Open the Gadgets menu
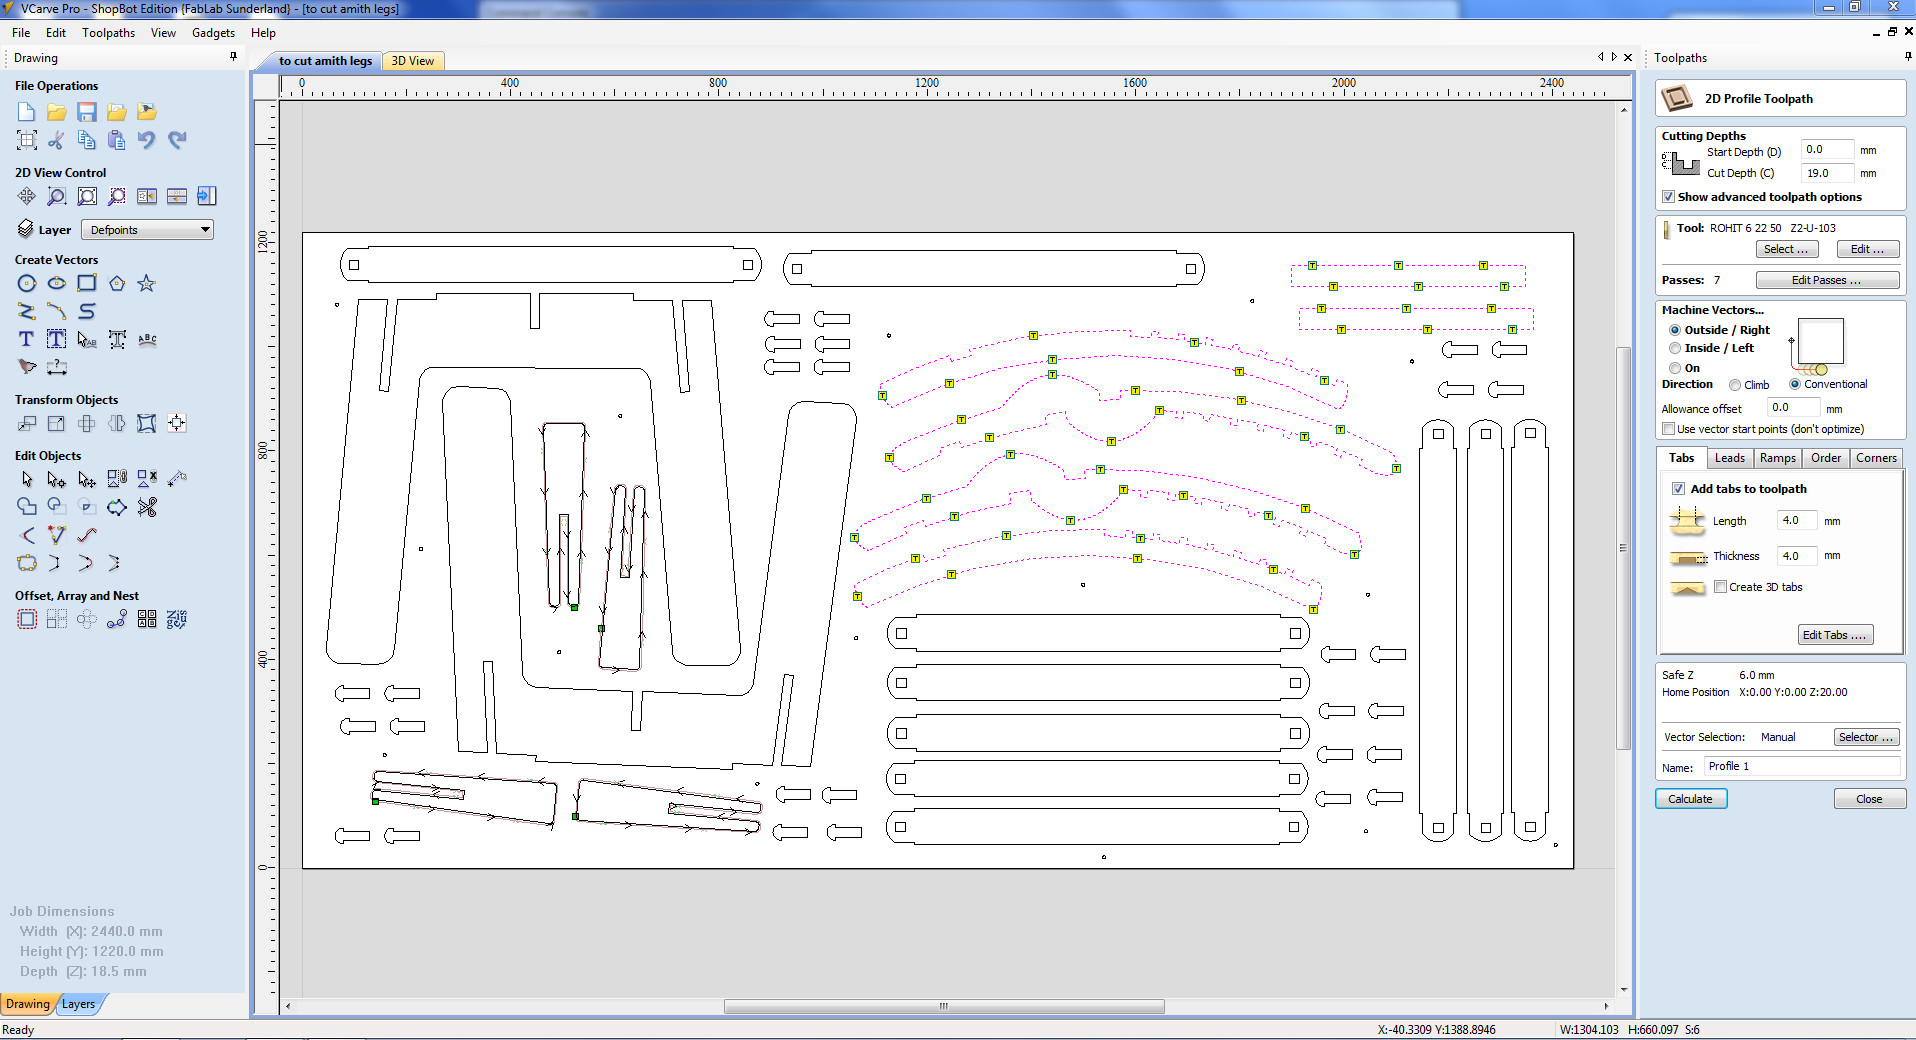Screen dimensions: 1916x1040 (213, 33)
